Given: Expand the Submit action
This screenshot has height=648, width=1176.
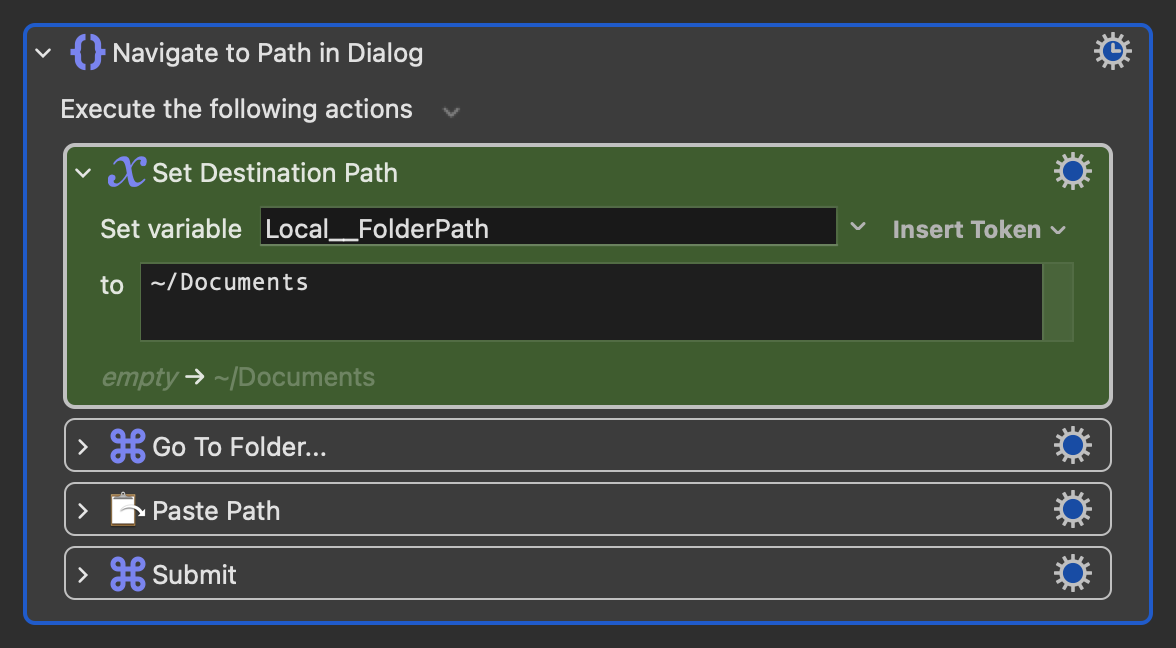Looking at the screenshot, I should pyautogui.click(x=83, y=575).
